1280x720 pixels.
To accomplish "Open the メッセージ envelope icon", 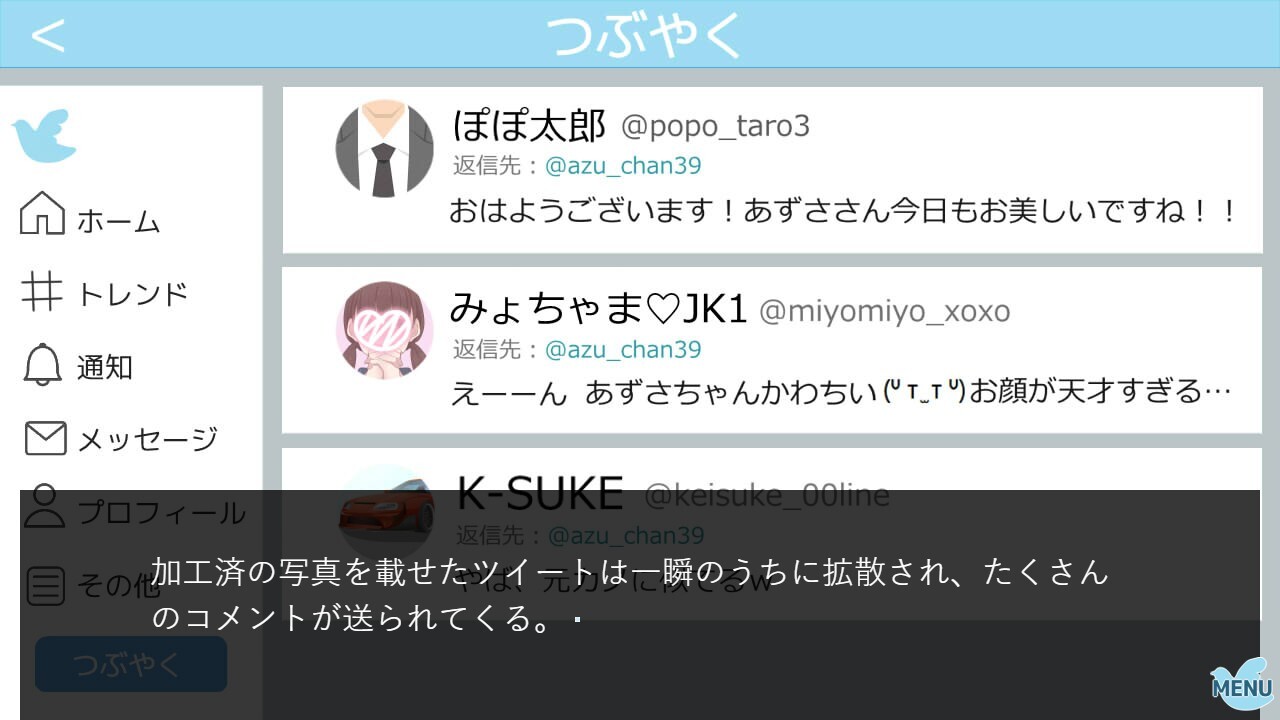I will pos(45,438).
